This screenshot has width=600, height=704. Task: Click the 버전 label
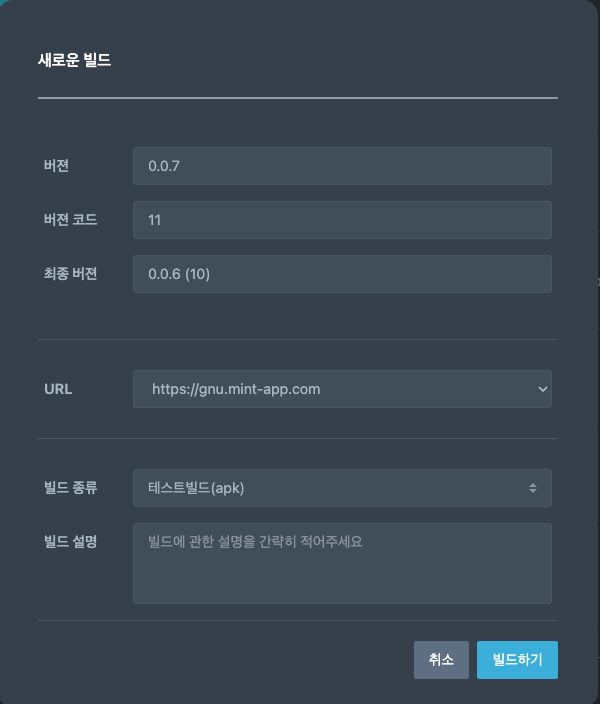click(x=56, y=166)
